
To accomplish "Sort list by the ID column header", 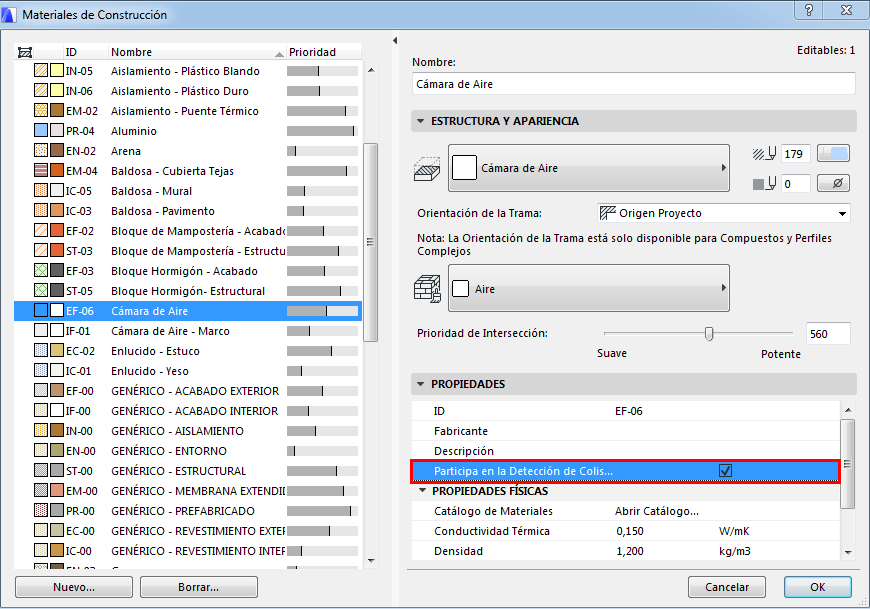I will [x=85, y=52].
